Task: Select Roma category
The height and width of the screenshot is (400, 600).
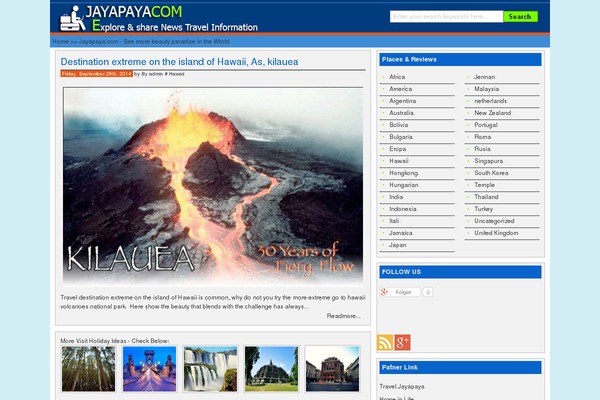Action: coord(483,137)
